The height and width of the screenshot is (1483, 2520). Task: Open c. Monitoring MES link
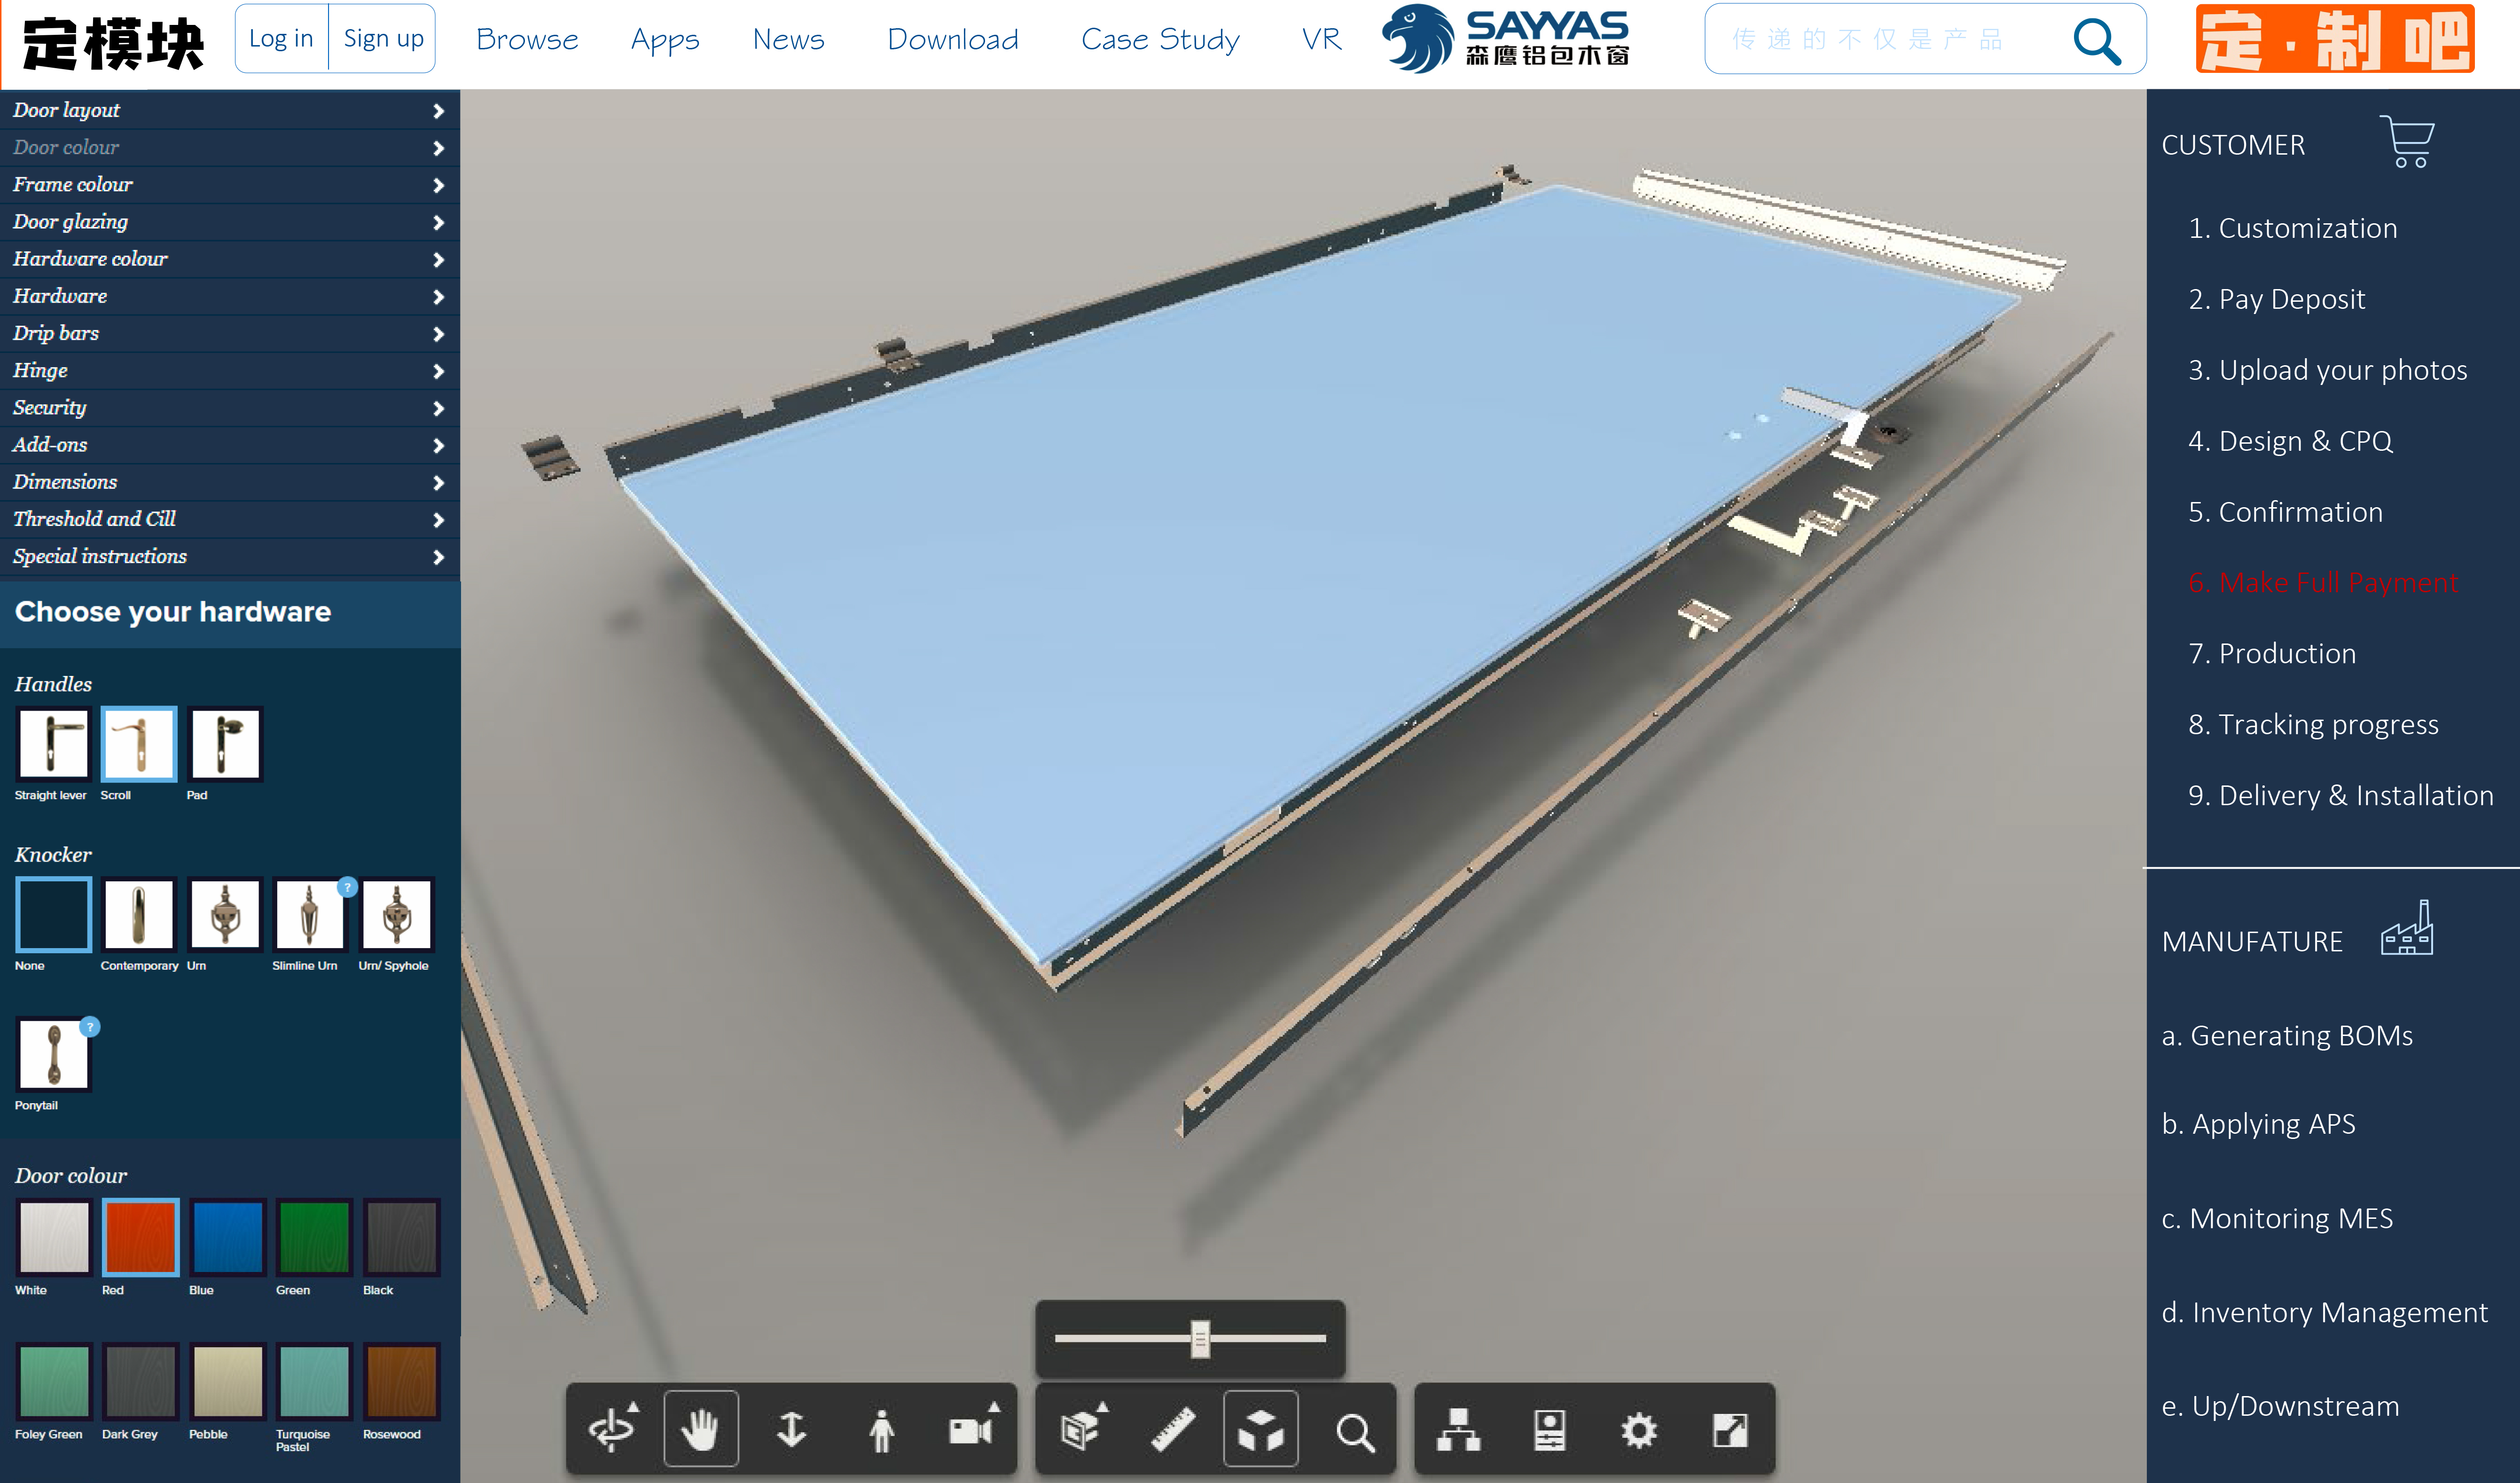pyautogui.click(x=2277, y=1219)
